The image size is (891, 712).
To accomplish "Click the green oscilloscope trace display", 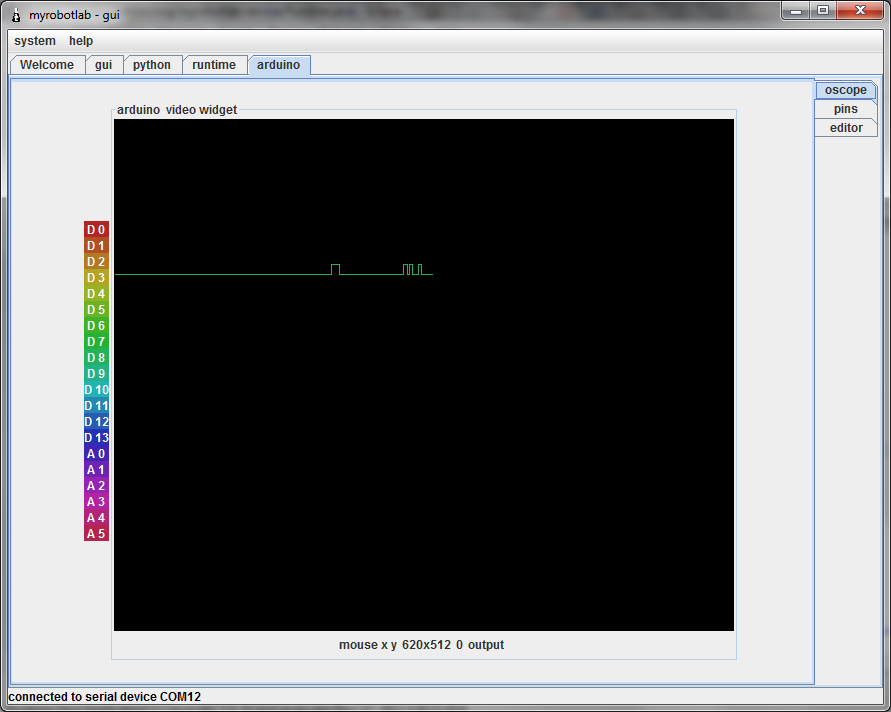I will [424, 375].
